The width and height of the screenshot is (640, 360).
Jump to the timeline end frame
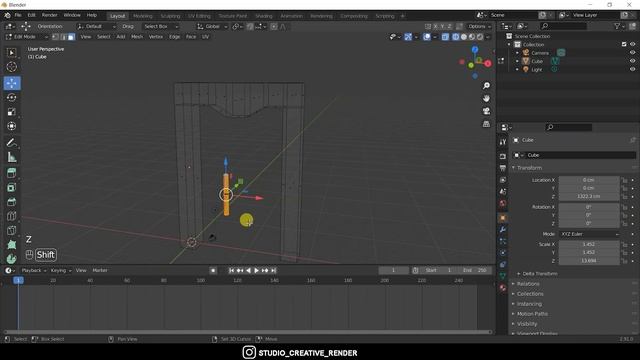[273, 270]
